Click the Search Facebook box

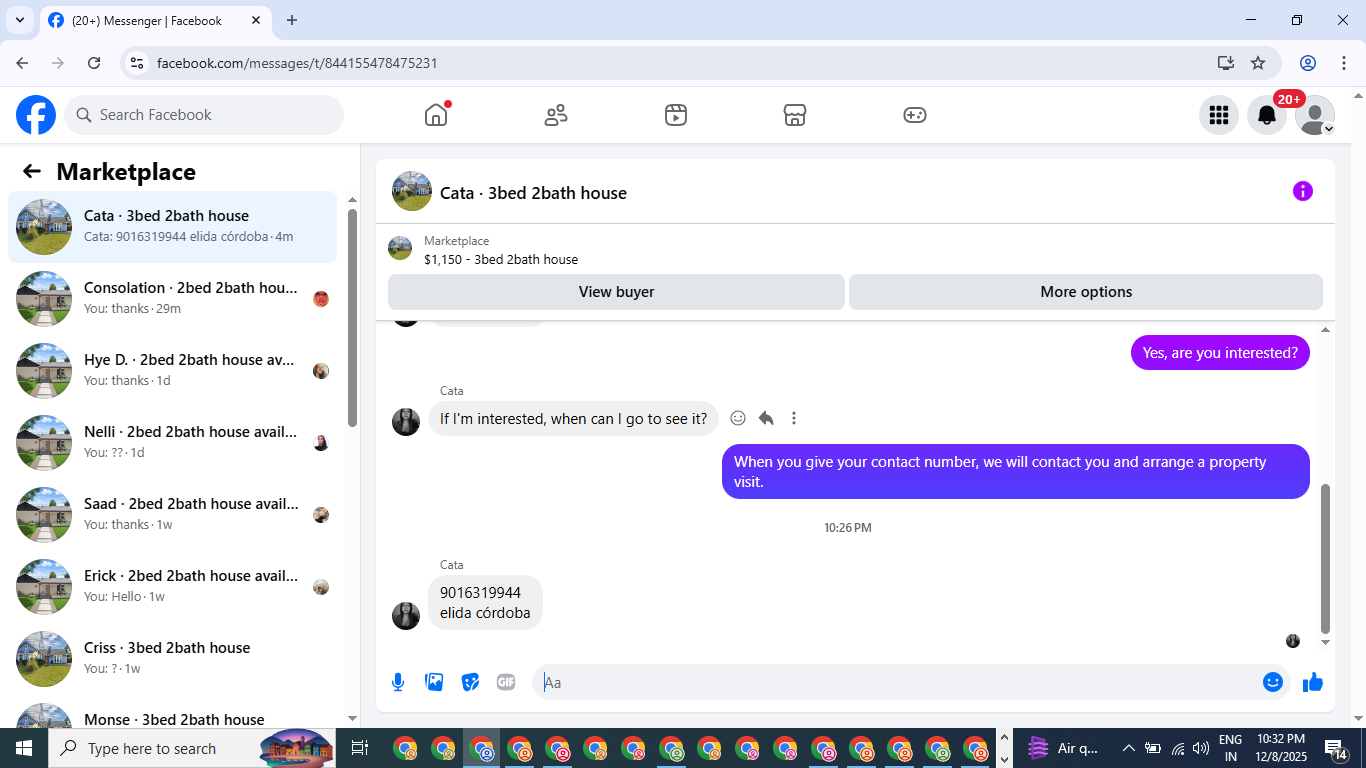tap(204, 115)
